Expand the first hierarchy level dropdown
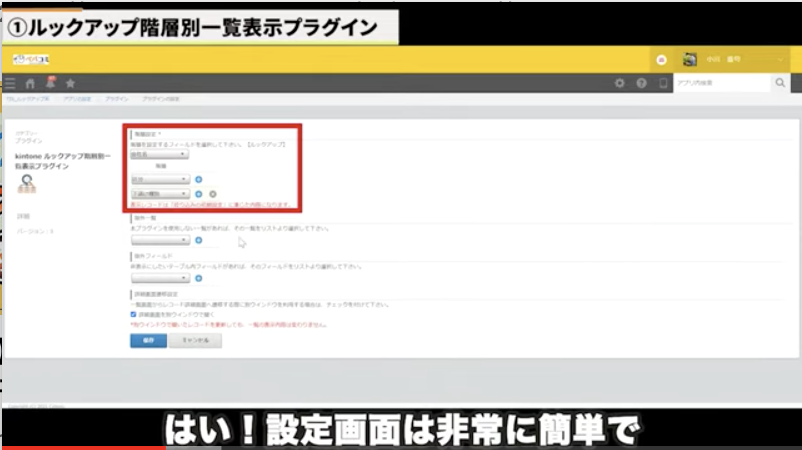 coord(159,179)
